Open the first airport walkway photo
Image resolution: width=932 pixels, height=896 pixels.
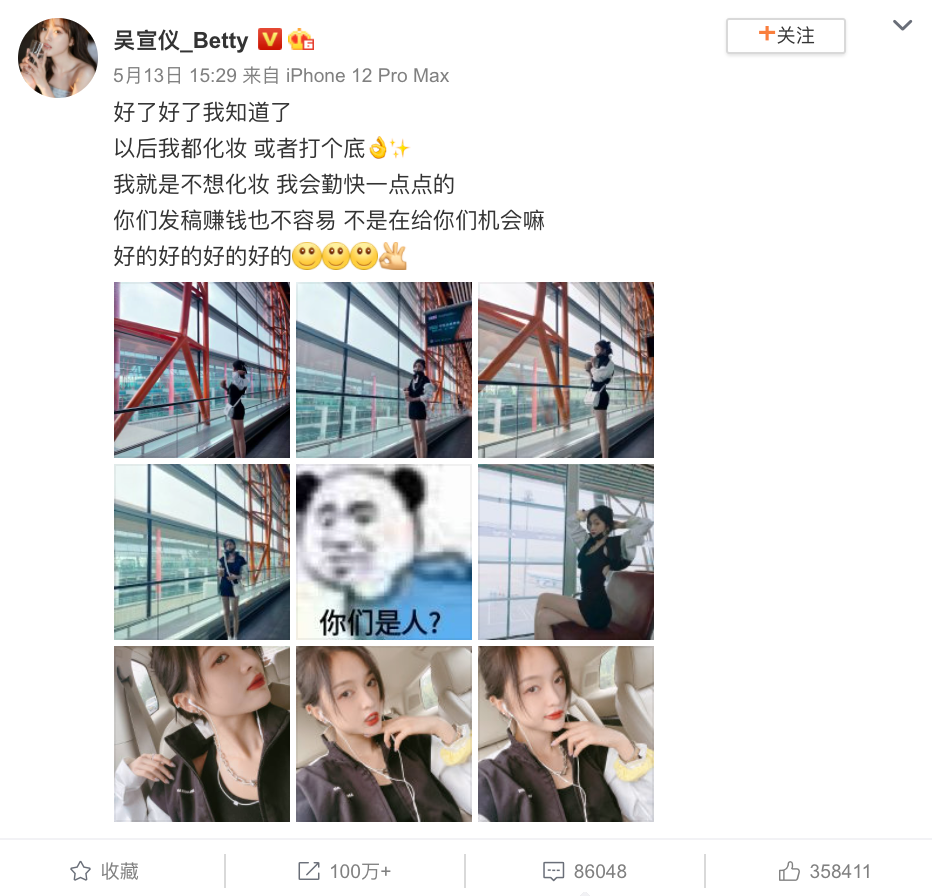pyautogui.click(x=202, y=370)
